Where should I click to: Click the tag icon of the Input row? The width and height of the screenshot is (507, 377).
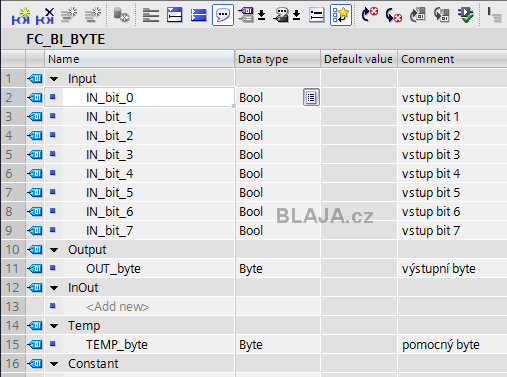[x=35, y=79]
